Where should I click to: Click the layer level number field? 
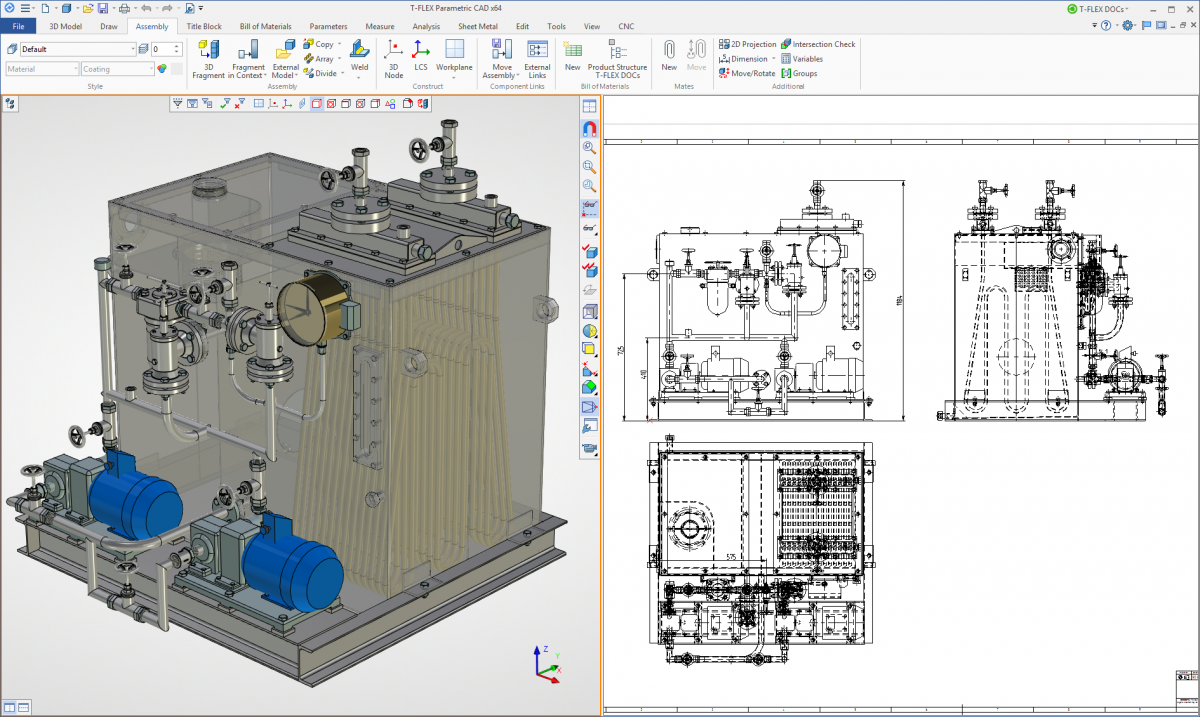pyautogui.click(x=161, y=49)
